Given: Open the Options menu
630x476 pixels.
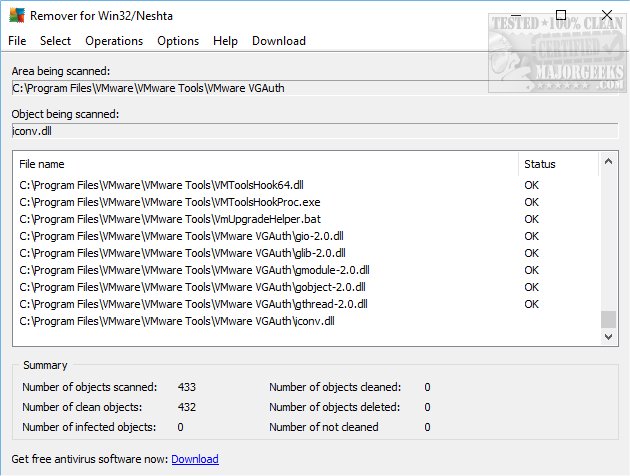Looking at the screenshot, I should (178, 41).
